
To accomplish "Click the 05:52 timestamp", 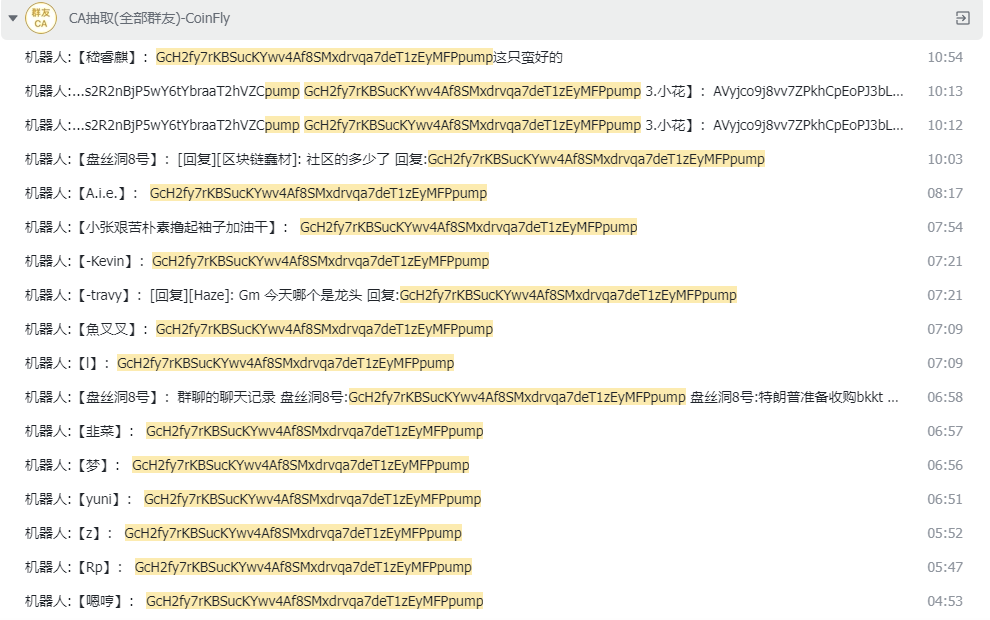I will (945, 534).
